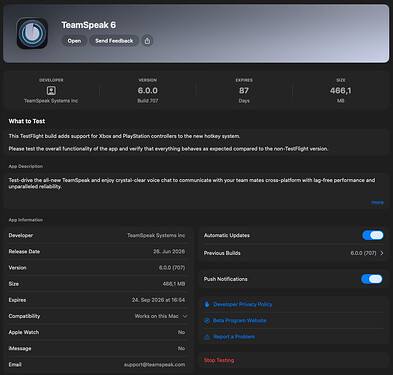This screenshot has width=393, height=375.
Task: Click the privacy policy hand icon
Action: click(x=207, y=304)
